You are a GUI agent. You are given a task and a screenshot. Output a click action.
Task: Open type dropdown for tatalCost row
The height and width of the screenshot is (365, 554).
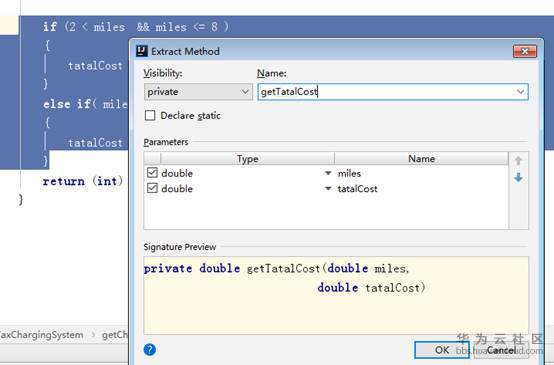[328, 189]
